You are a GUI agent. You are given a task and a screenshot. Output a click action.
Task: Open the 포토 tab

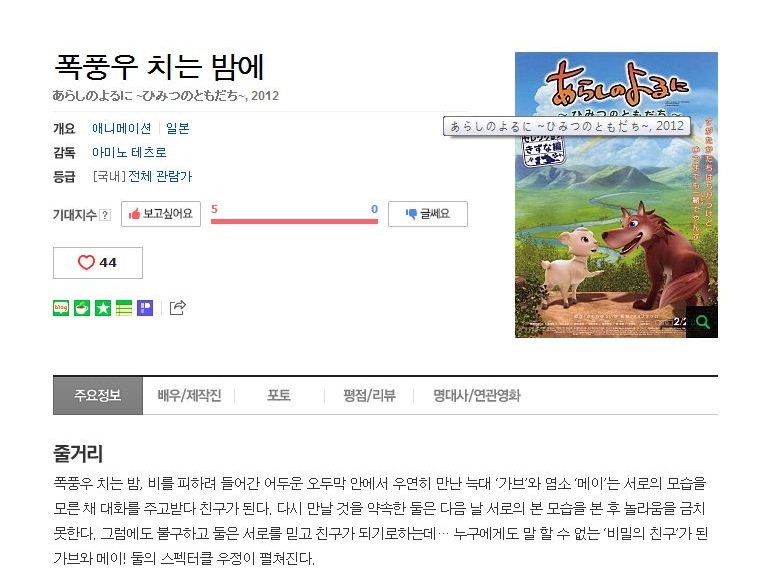[x=279, y=396]
